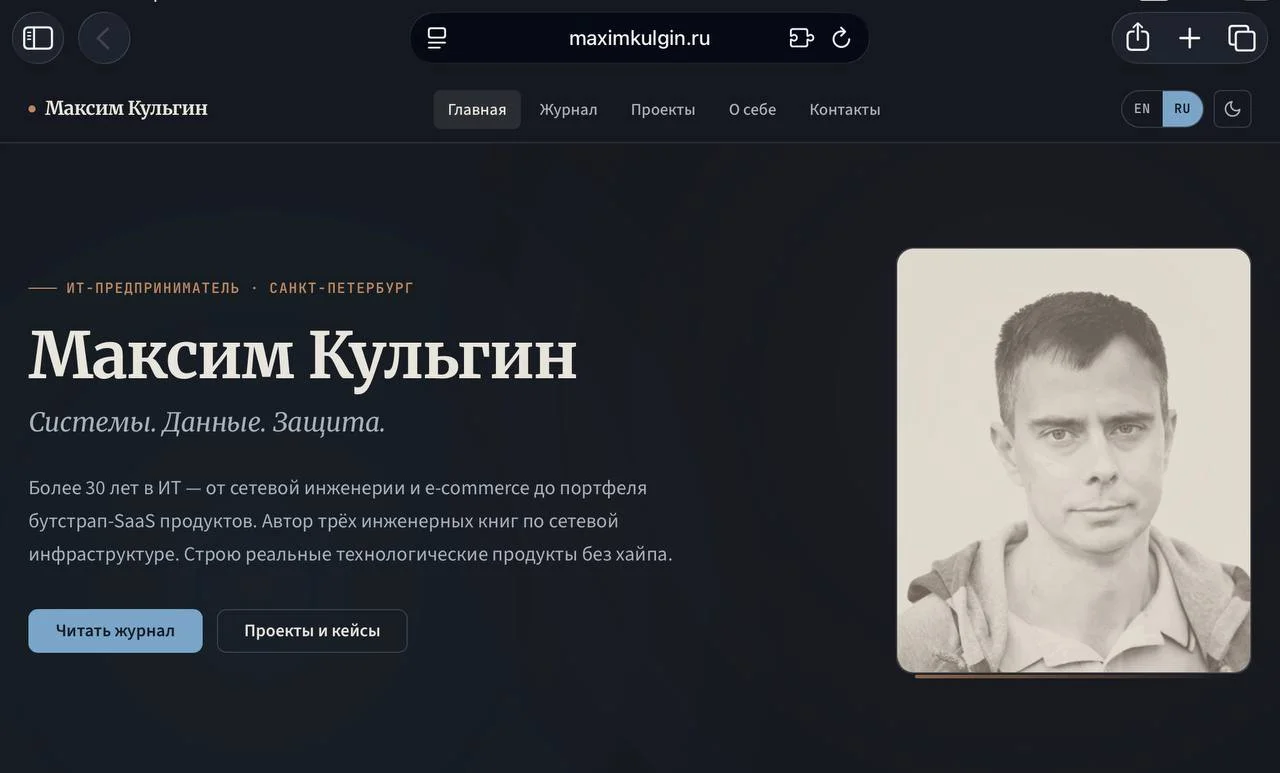Navigate to Контакты page
This screenshot has height=773, width=1280.
coord(845,109)
